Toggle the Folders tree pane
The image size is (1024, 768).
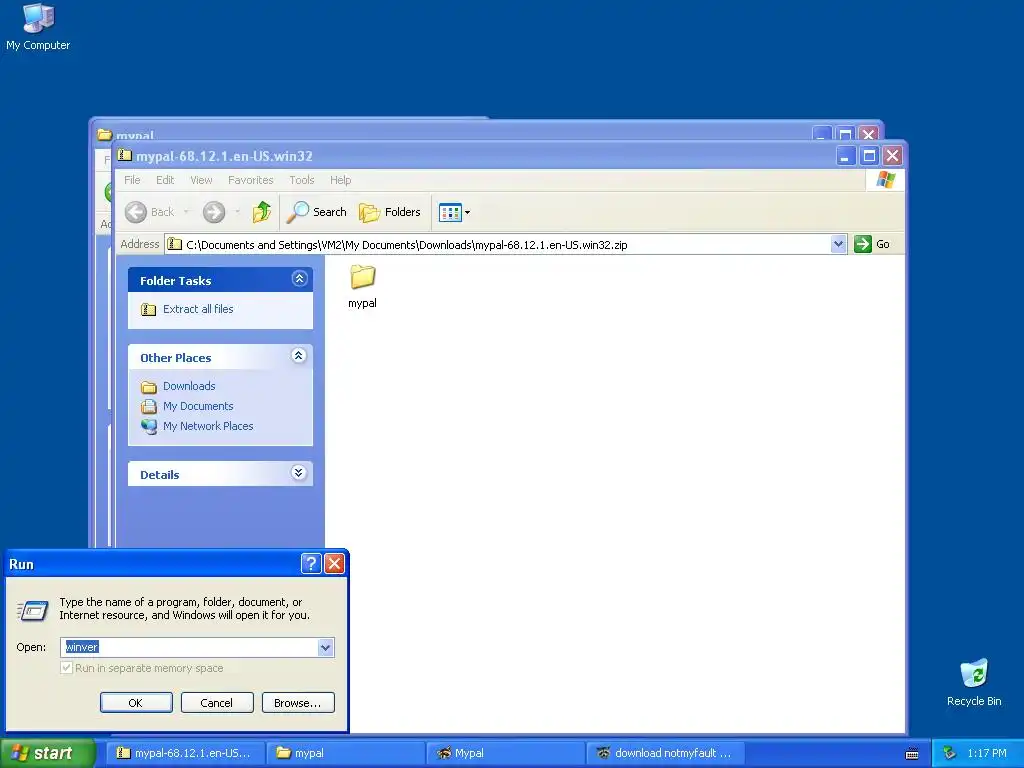(x=390, y=212)
